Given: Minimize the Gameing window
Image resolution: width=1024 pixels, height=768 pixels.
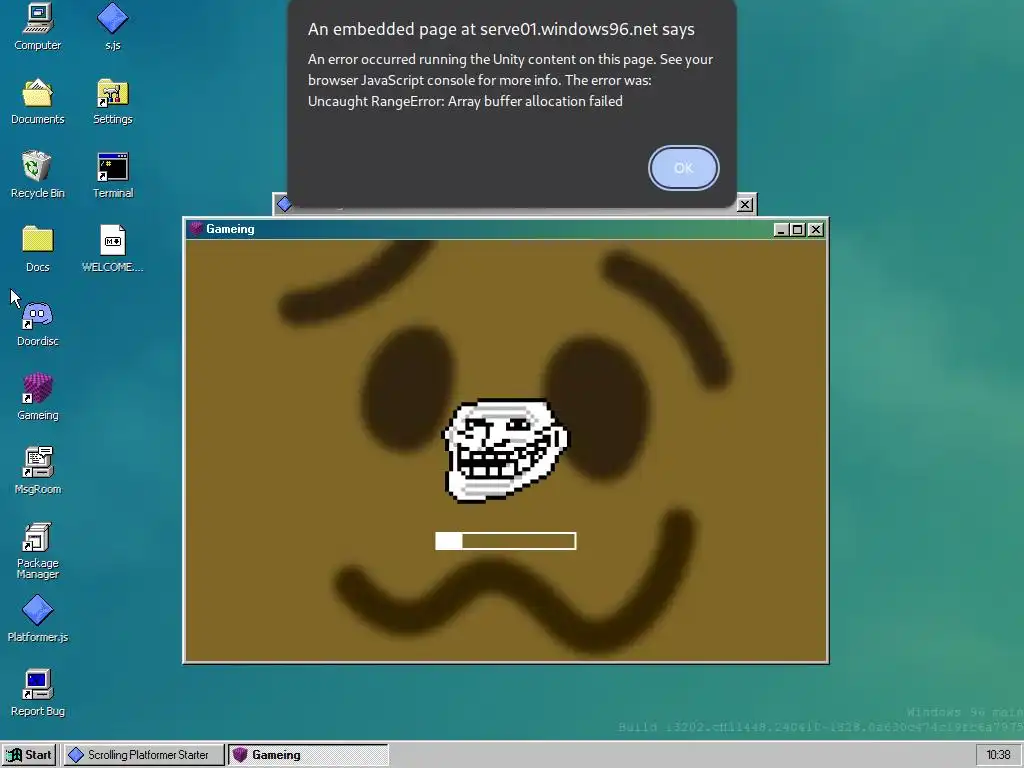Looking at the screenshot, I should 780,230.
